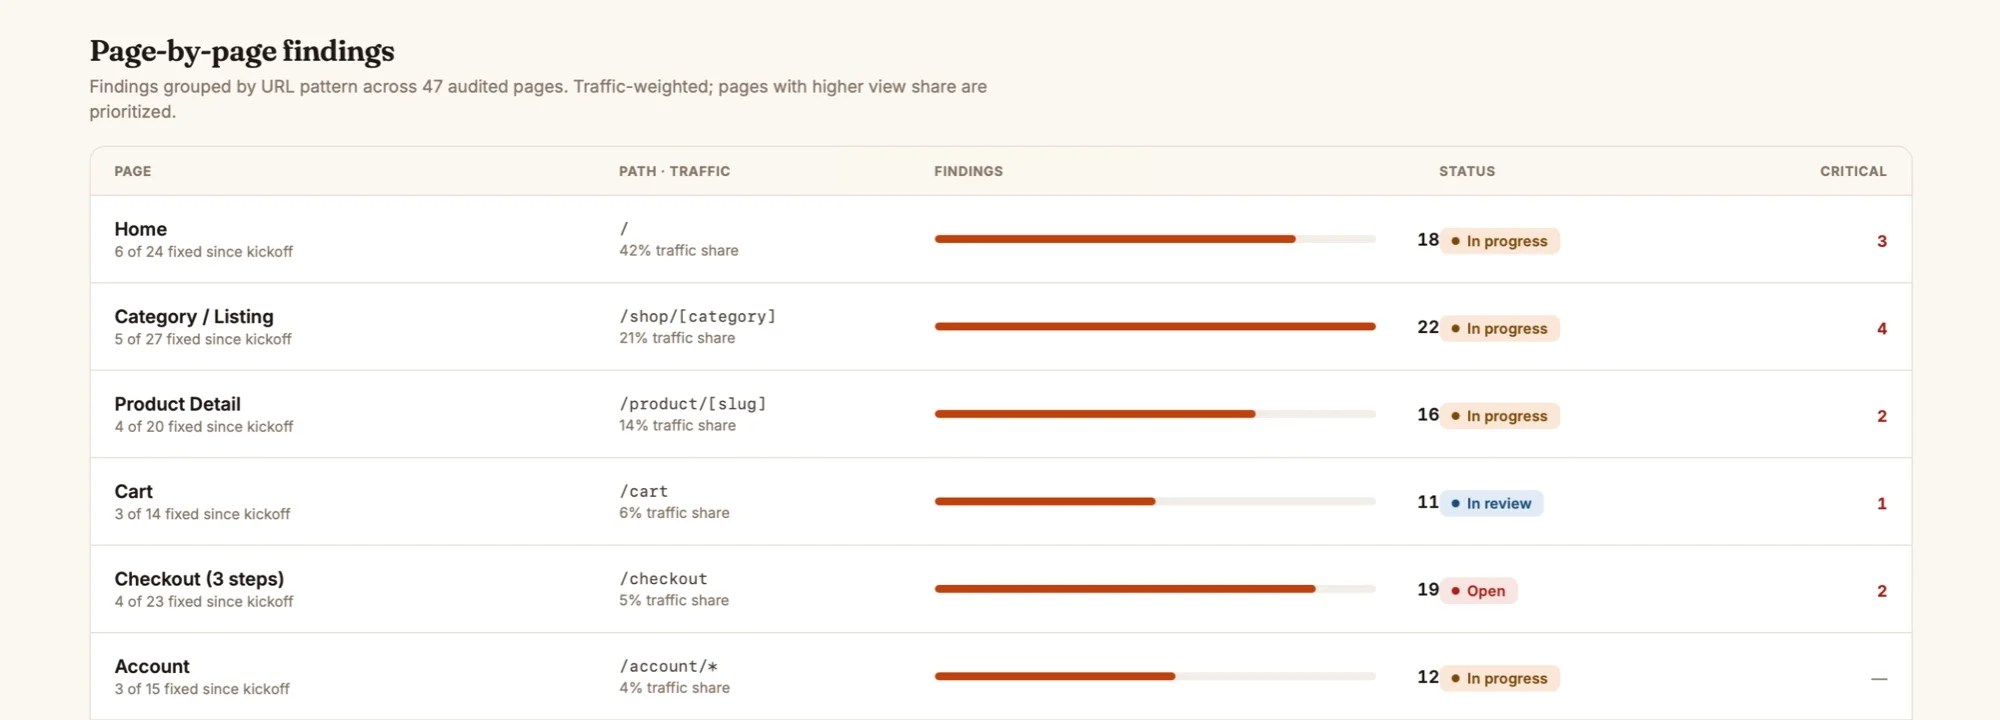Click the 4% traffic share text

(x=674, y=688)
